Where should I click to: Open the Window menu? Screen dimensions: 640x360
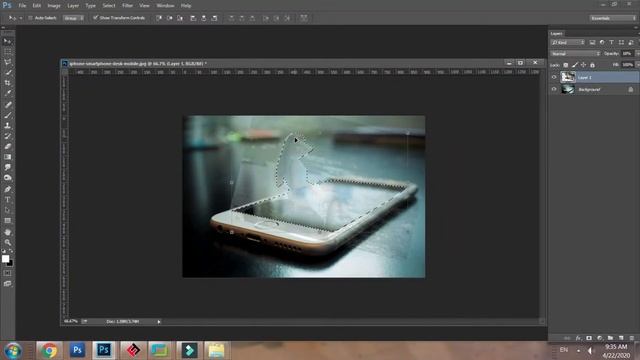[165, 6]
